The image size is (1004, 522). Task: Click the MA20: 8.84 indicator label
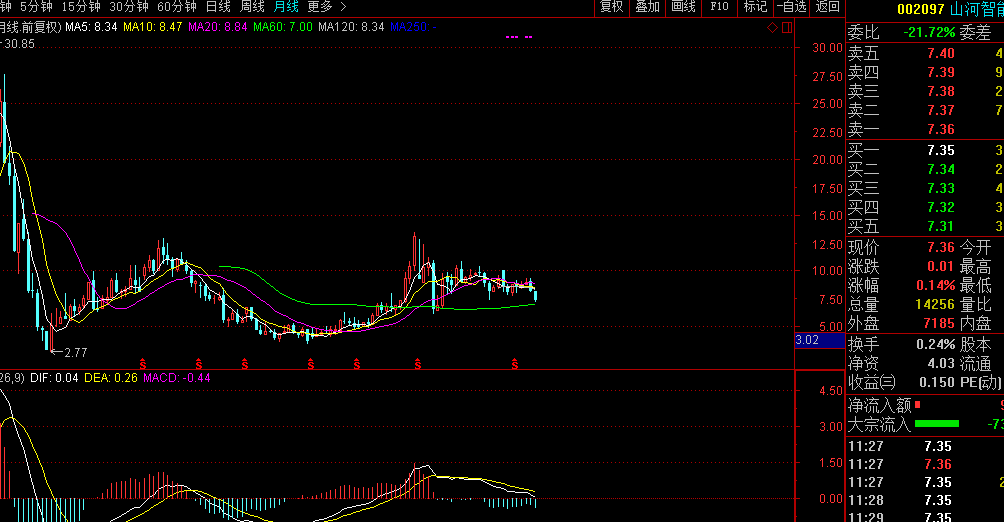218,27
